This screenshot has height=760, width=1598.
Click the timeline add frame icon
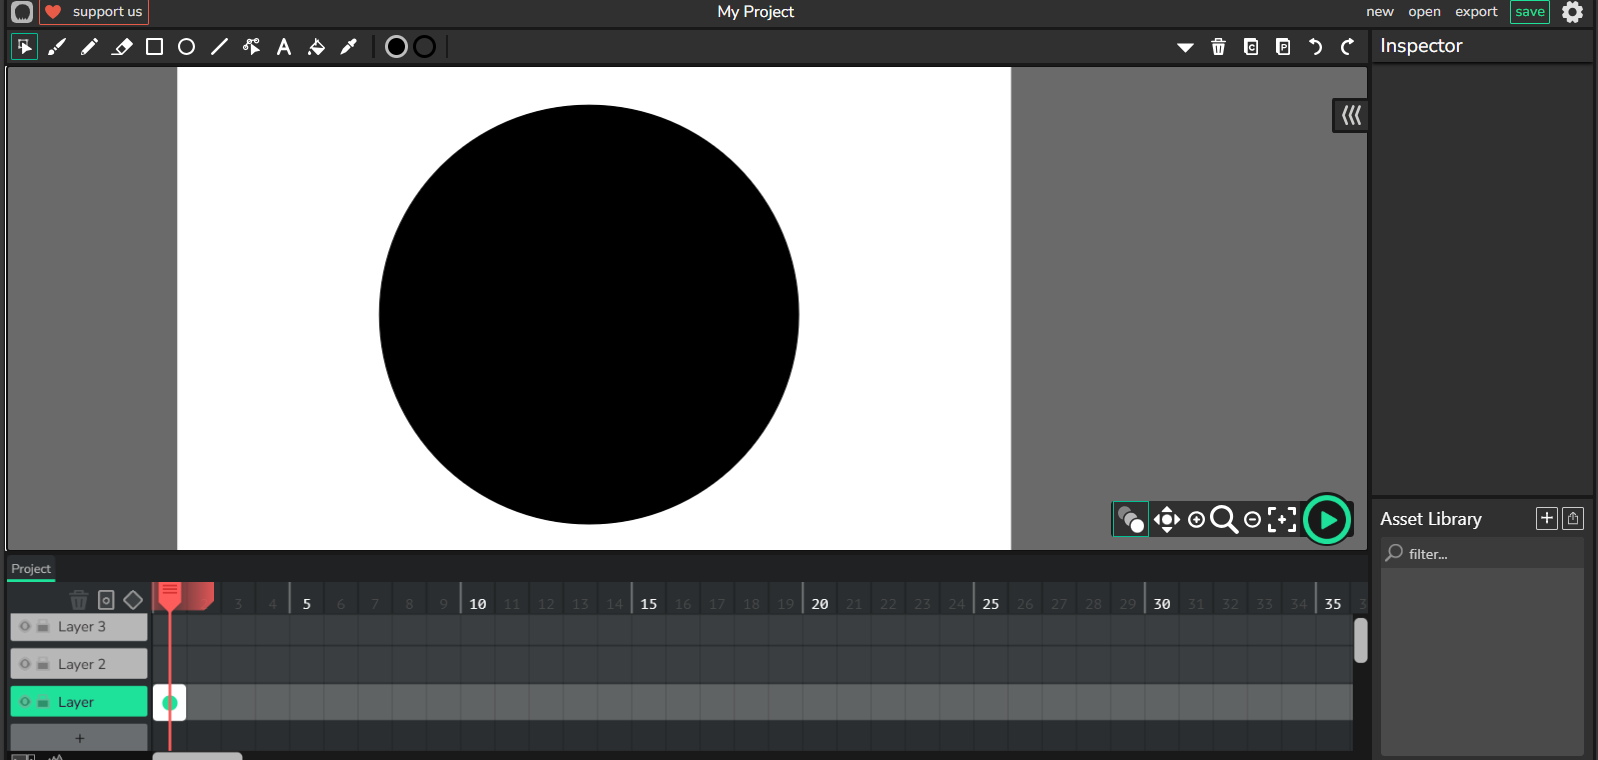(x=106, y=600)
